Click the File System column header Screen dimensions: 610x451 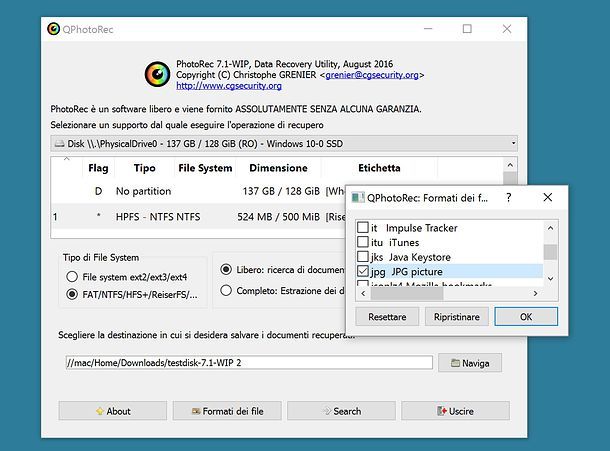(x=205, y=168)
